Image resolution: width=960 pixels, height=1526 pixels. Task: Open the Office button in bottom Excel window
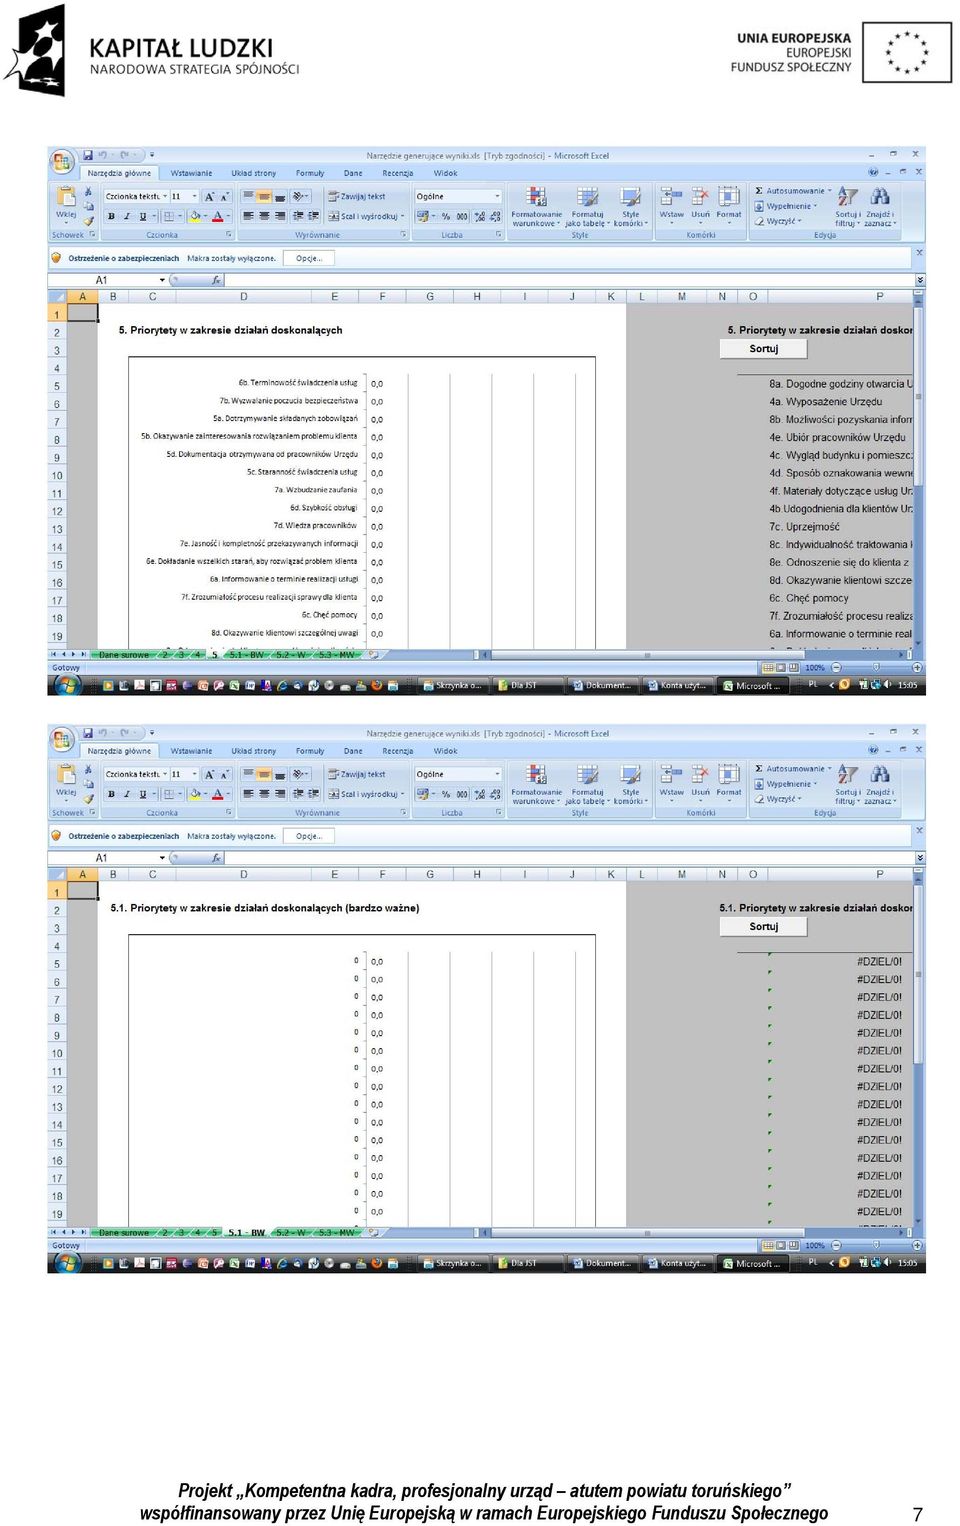(62, 739)
